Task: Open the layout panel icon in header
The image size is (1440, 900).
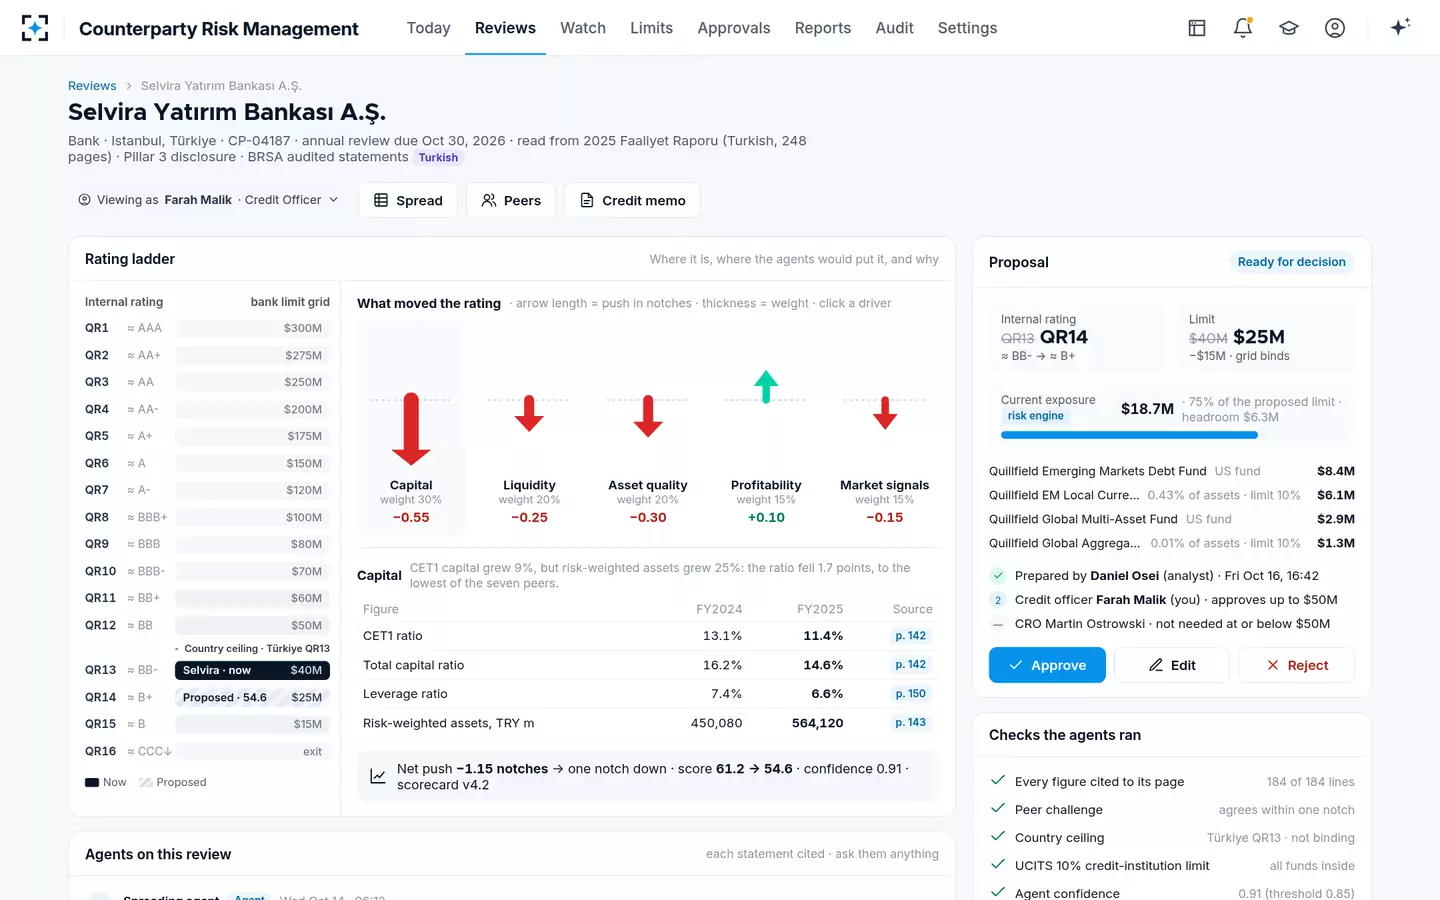Action: (x=1197, y=28)
